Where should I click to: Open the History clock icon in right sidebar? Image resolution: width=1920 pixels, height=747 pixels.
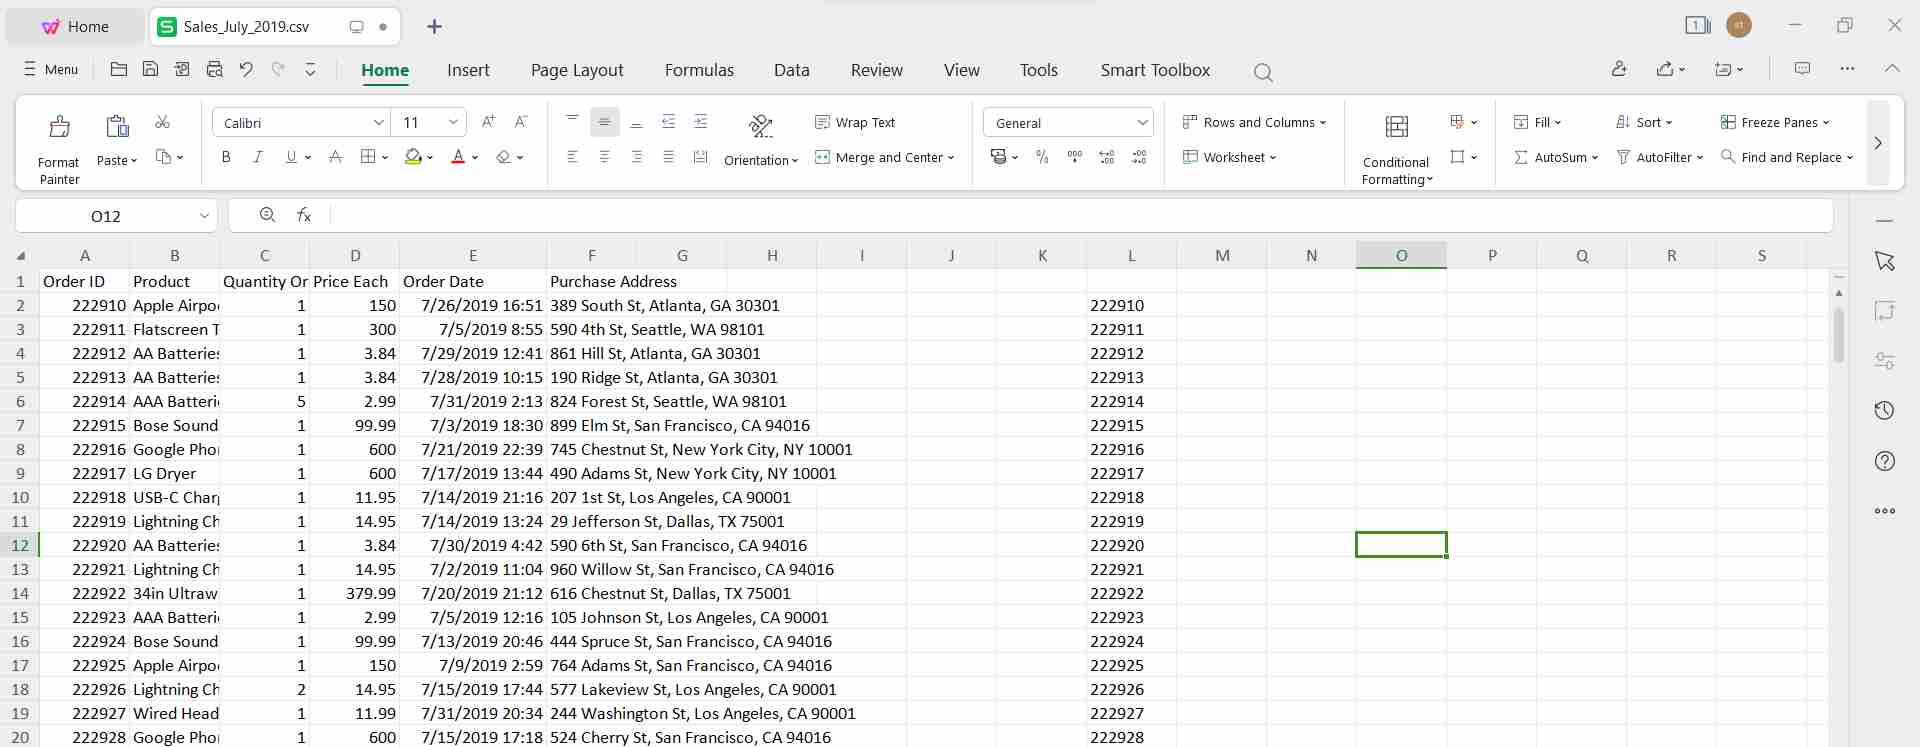[x=1885, y=410]
